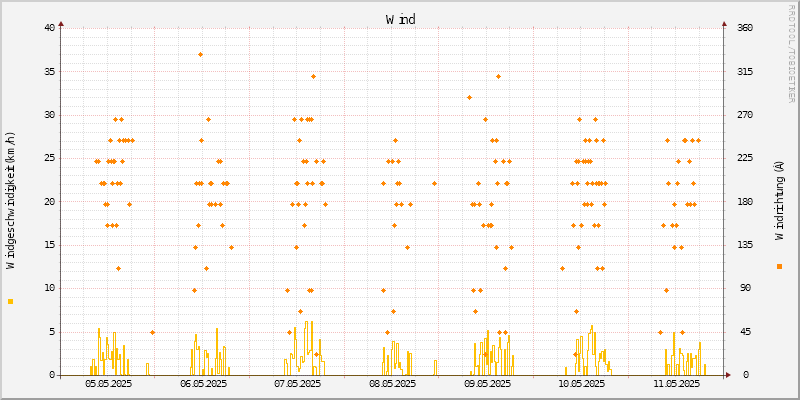Select the Windrichtung axis label on the right
Viewport: 800px width, 400px height.
(779, 200)
